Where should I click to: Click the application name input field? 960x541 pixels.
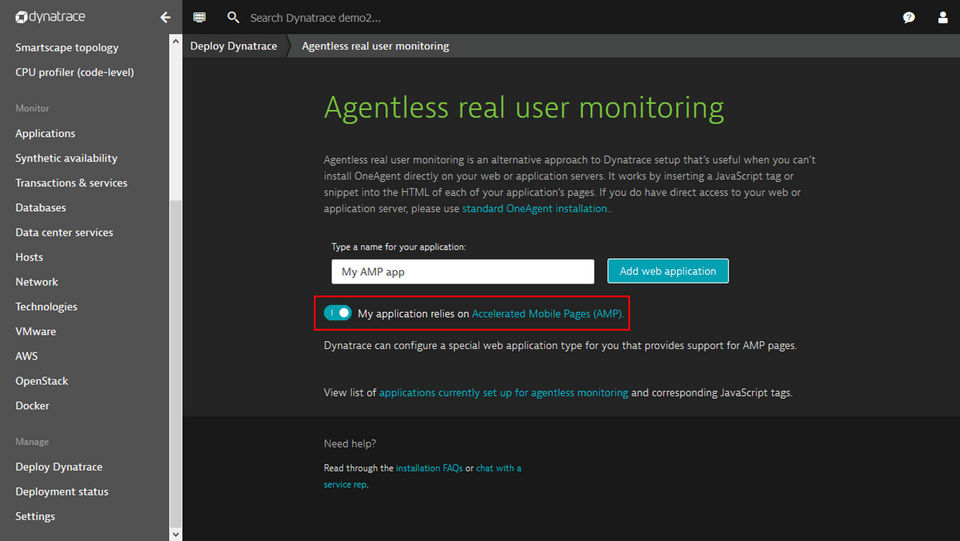(x=463, y=271)
